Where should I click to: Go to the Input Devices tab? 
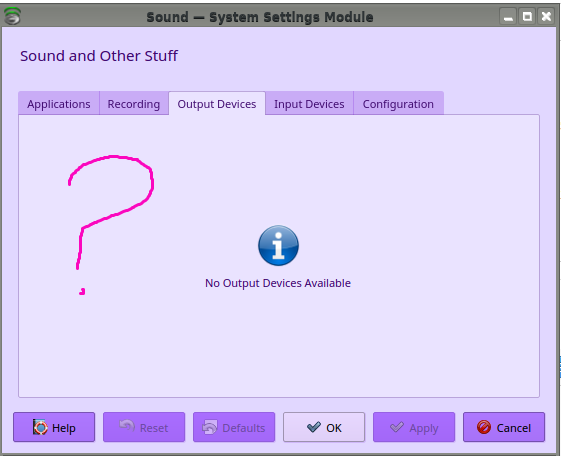[x=309, y=104]
